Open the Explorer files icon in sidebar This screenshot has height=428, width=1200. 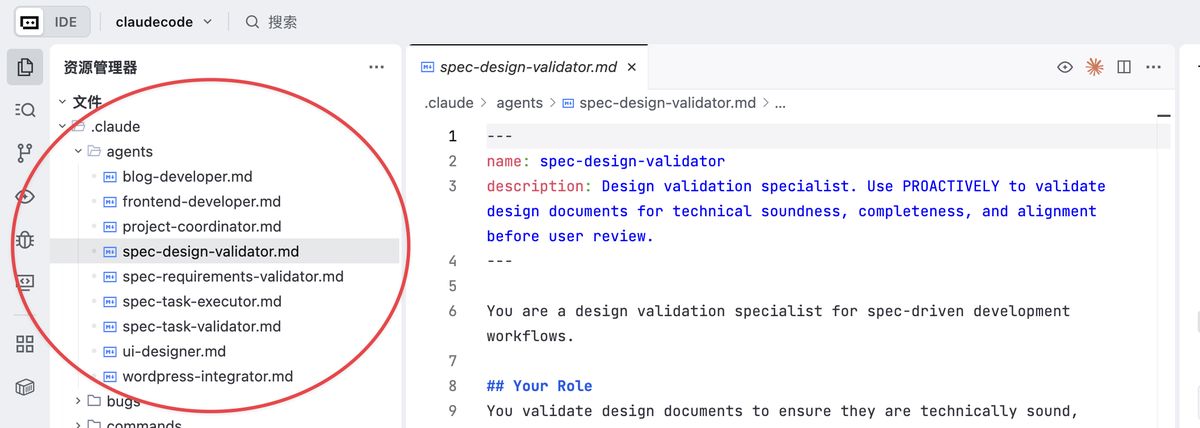click(x=25, y=67)
